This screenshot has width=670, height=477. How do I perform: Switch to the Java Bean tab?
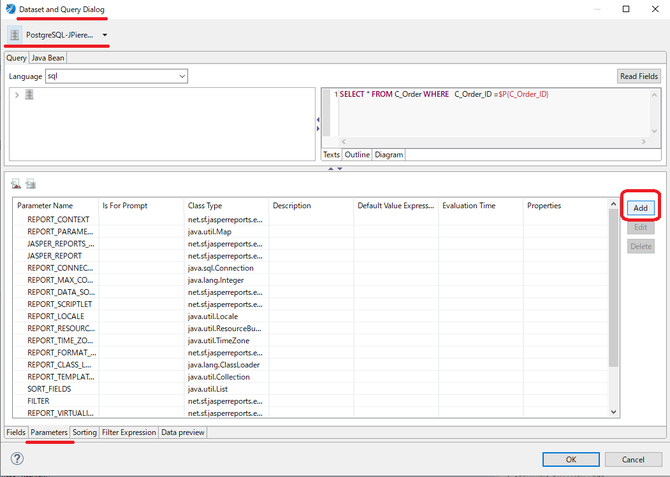(49, 58)
